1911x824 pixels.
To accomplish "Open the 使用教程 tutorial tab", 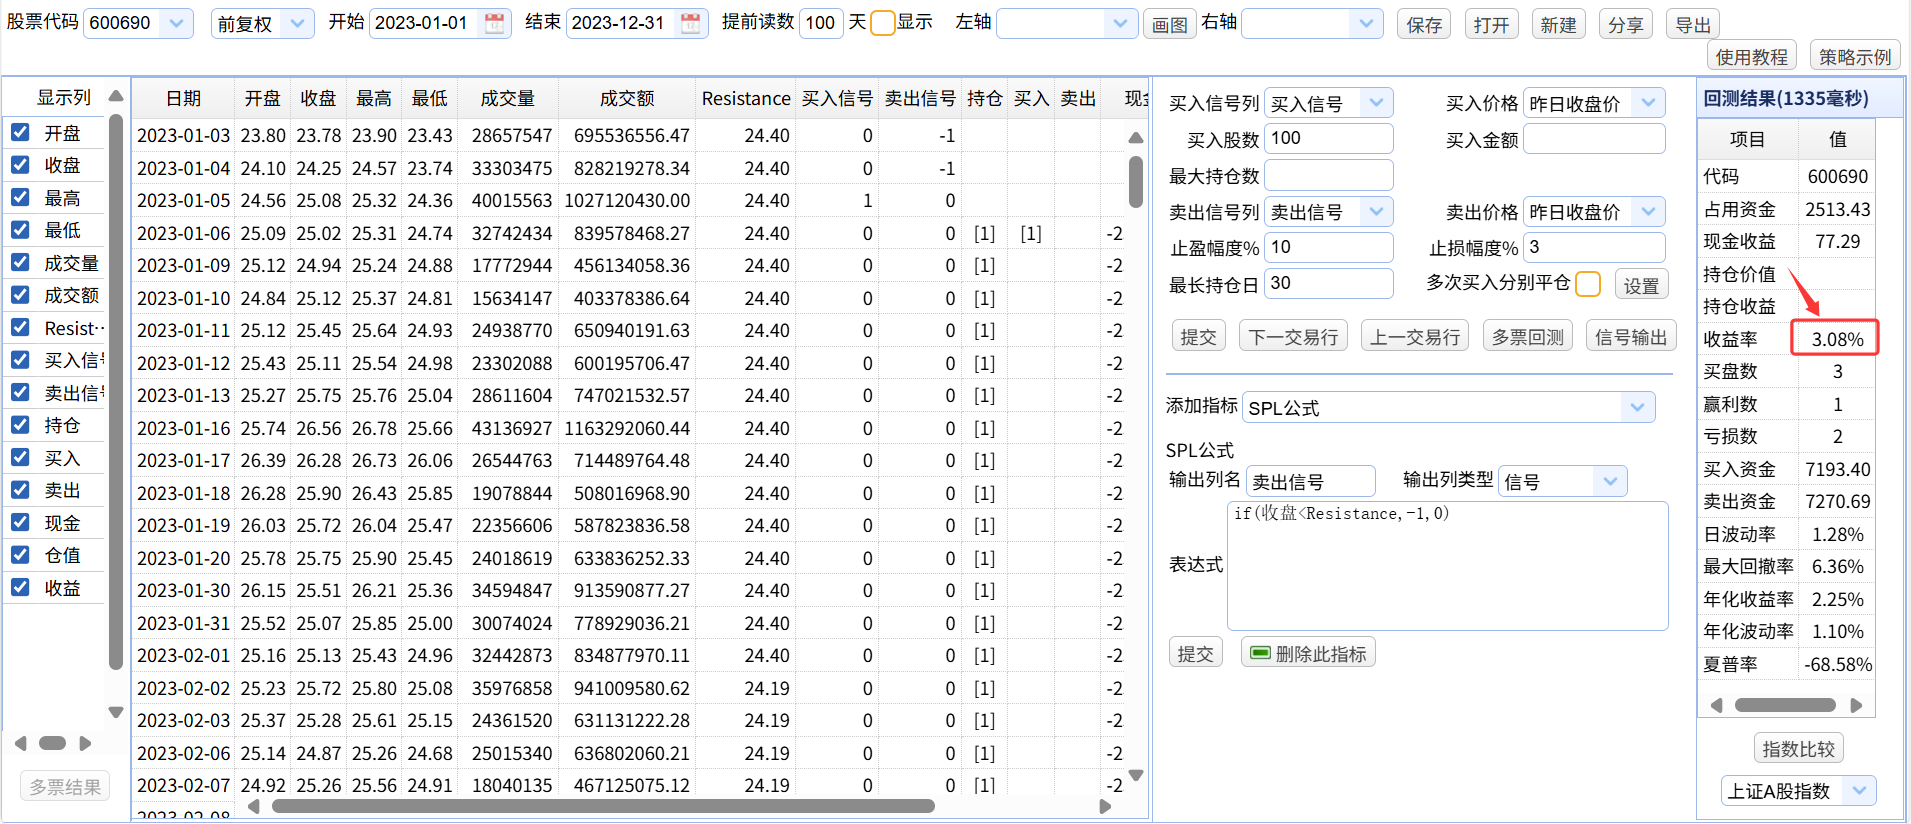I will coord(1751,57).
